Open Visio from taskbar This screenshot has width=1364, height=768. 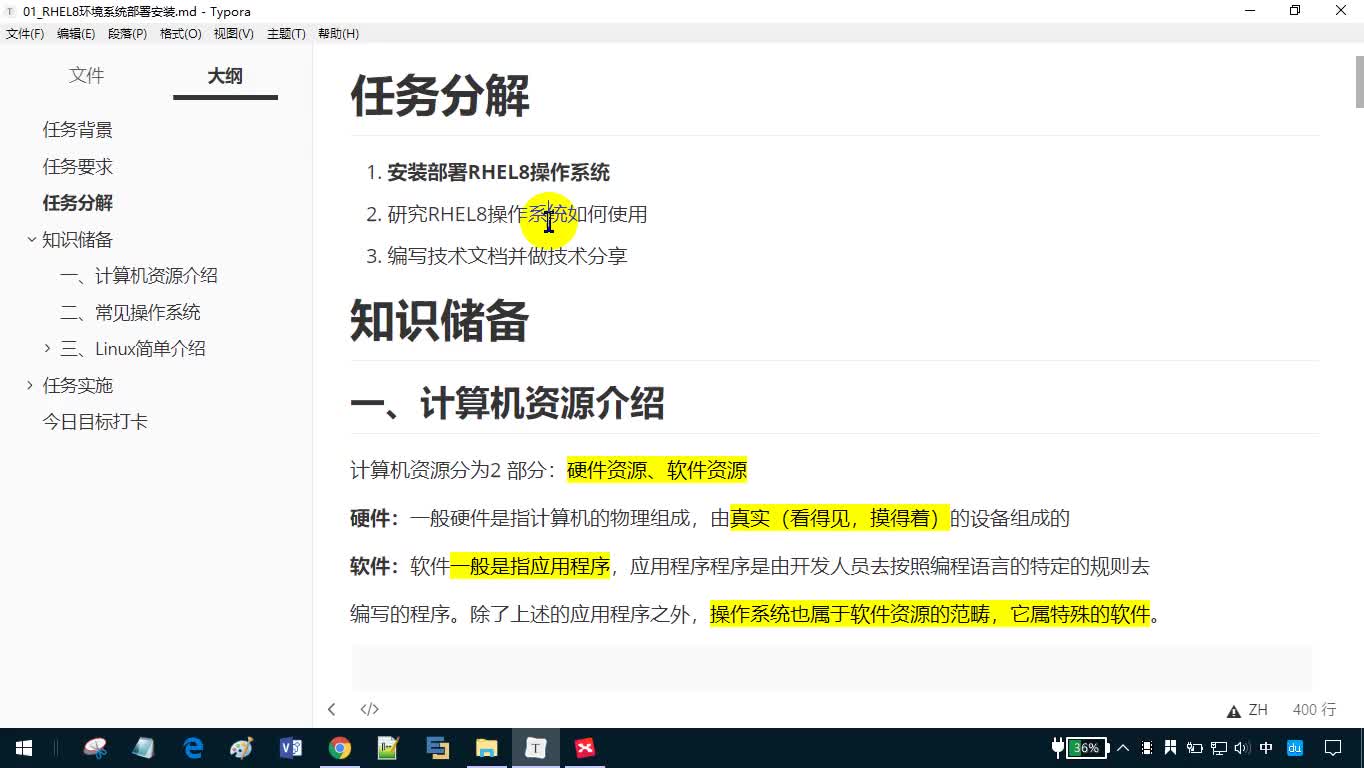(291, 747)
